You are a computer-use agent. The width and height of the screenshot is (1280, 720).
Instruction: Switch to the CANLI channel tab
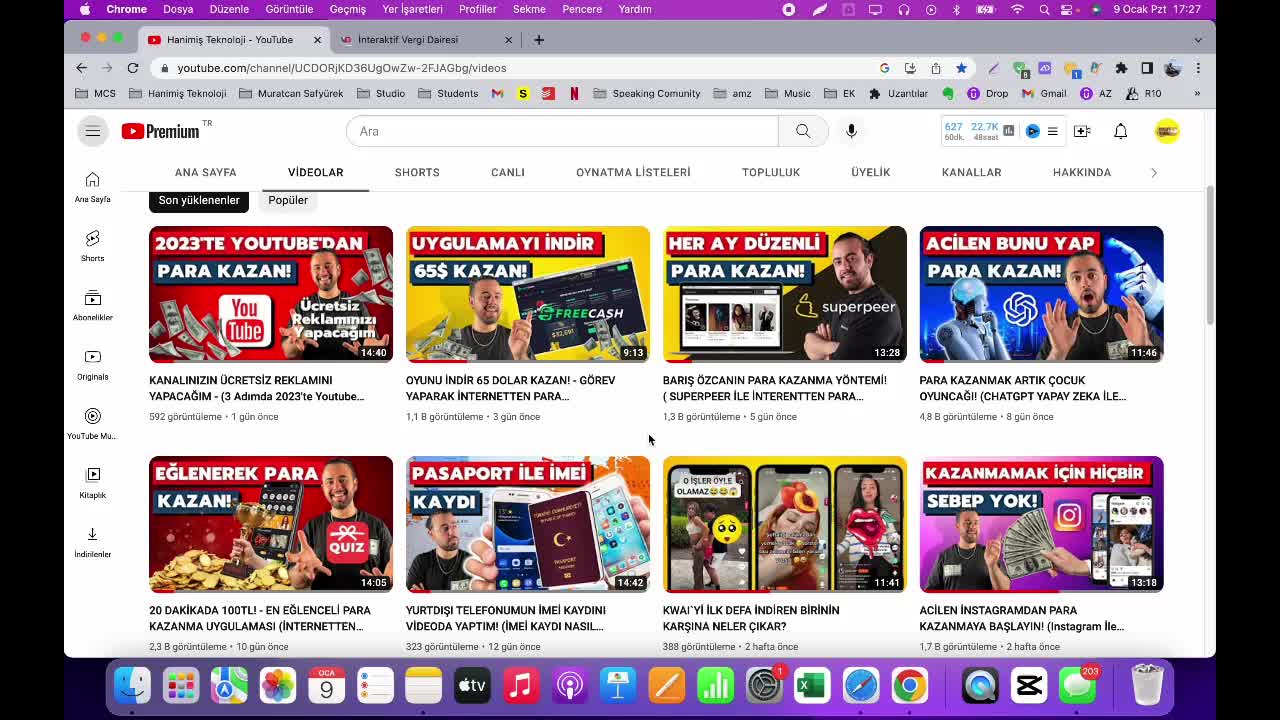click(508, 172)
